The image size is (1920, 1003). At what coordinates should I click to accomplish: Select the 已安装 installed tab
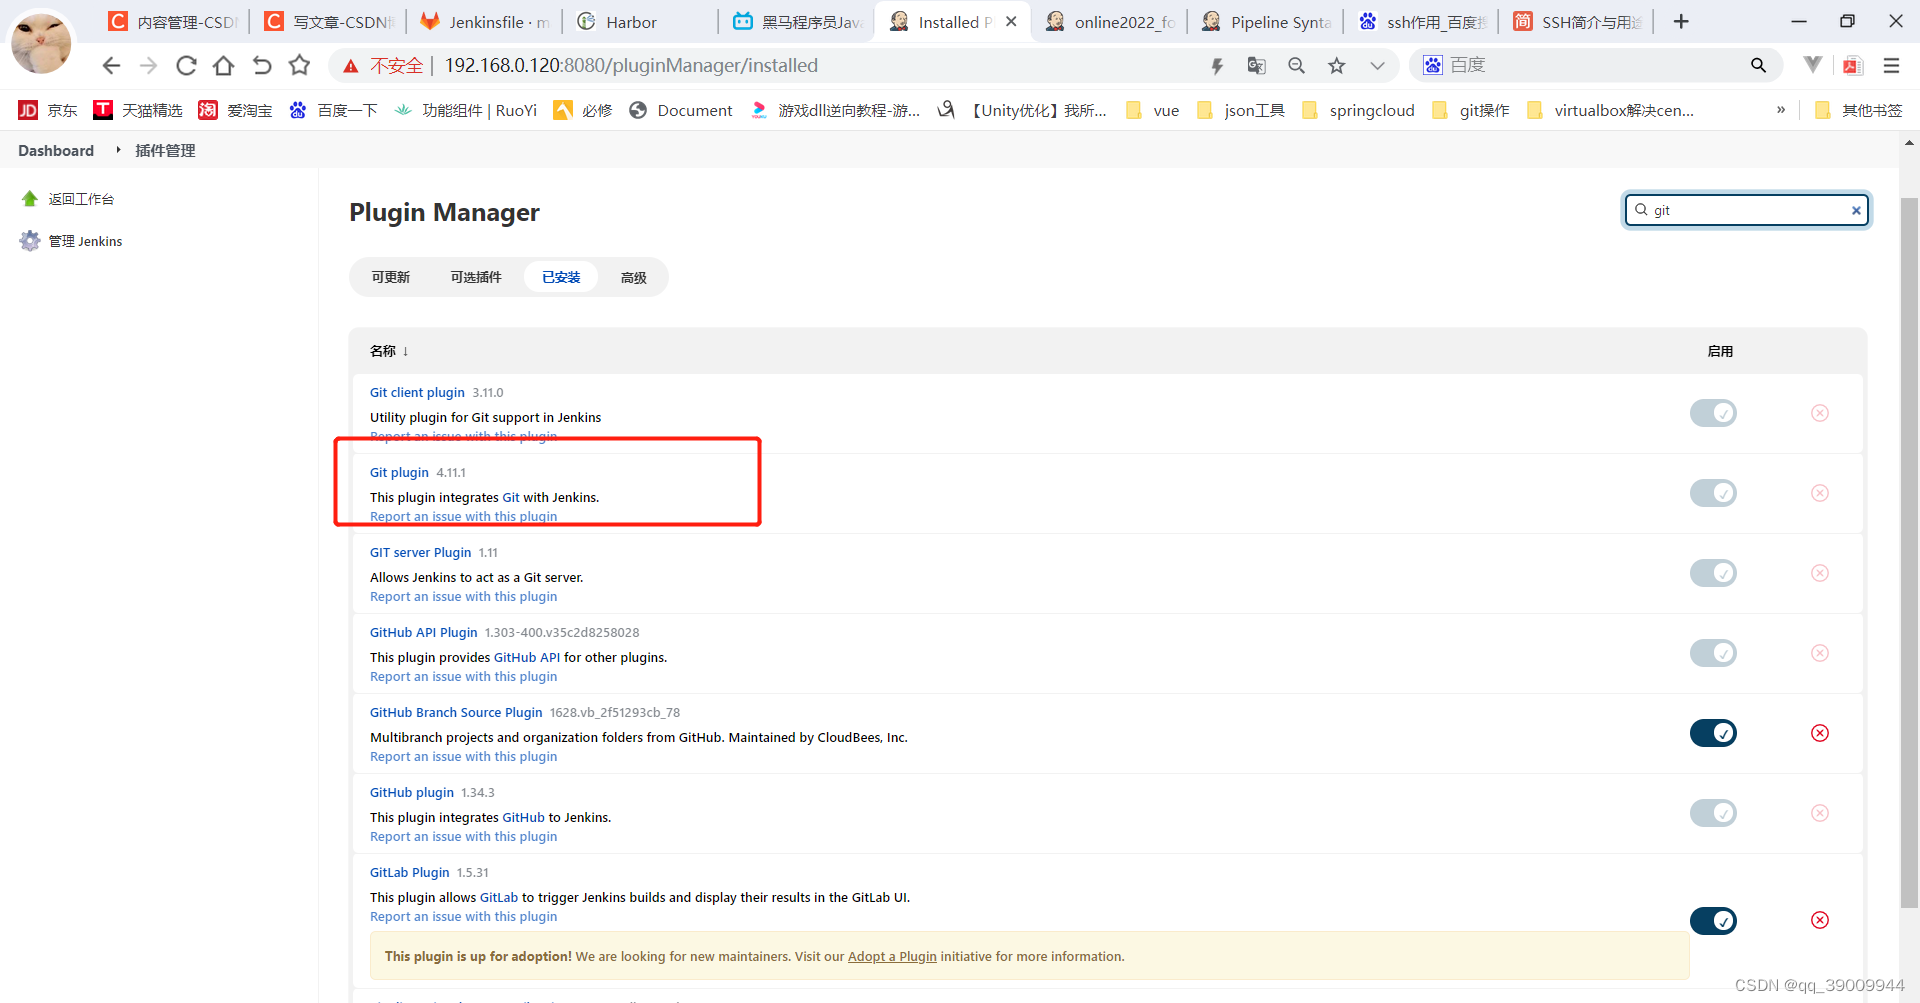[x=561, y=277]
